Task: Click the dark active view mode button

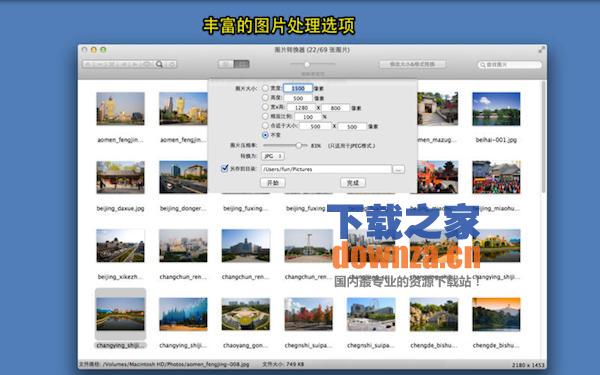Action: coord(241,64)
